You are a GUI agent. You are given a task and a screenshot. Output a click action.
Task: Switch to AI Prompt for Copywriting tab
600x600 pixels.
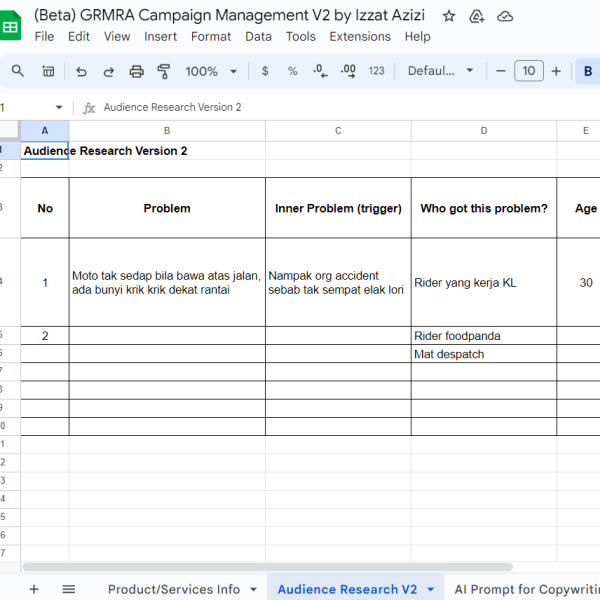[527, 589]
